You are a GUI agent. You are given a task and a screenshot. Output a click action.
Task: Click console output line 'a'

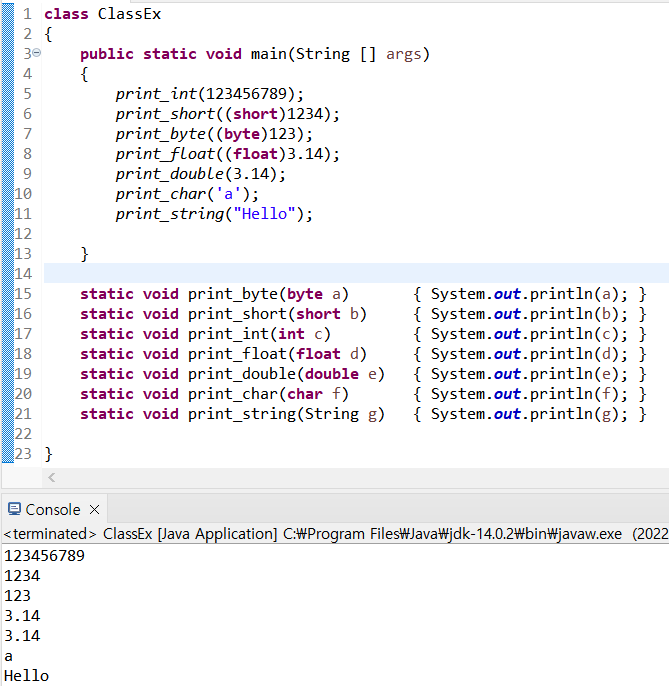[8, 656]
